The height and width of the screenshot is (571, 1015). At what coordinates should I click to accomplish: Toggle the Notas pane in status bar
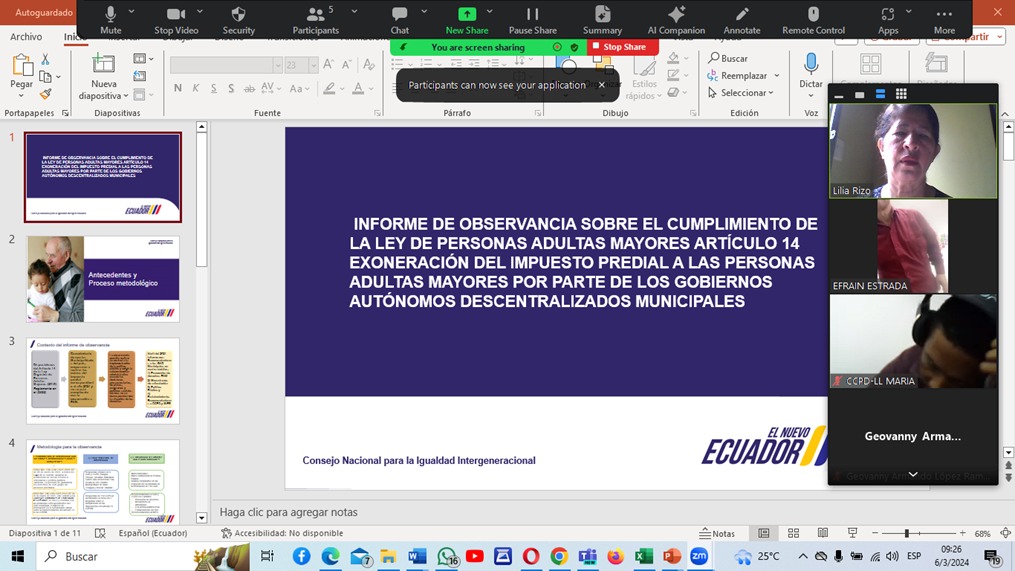[717, 534]
